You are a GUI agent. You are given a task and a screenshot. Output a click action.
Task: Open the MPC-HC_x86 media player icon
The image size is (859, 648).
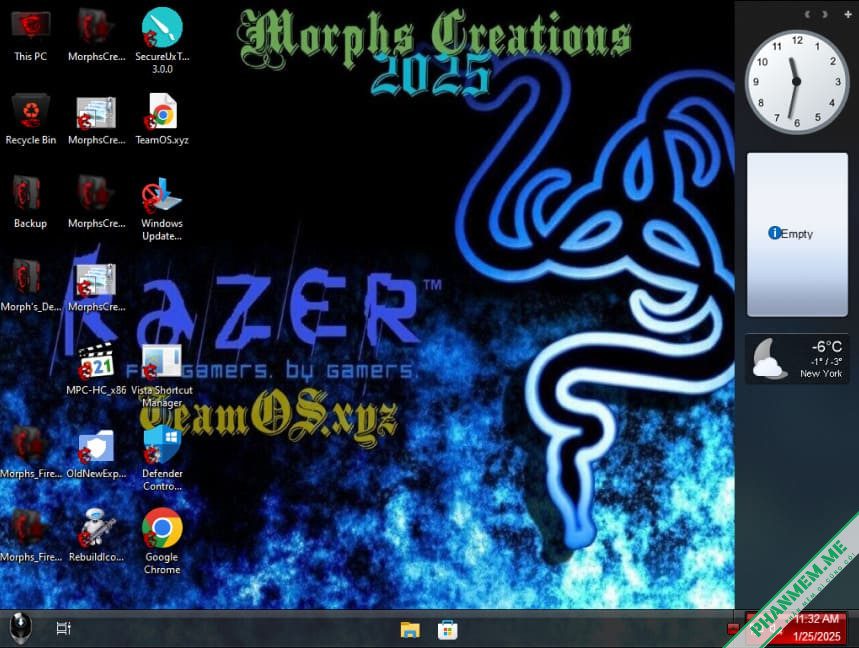96,368
